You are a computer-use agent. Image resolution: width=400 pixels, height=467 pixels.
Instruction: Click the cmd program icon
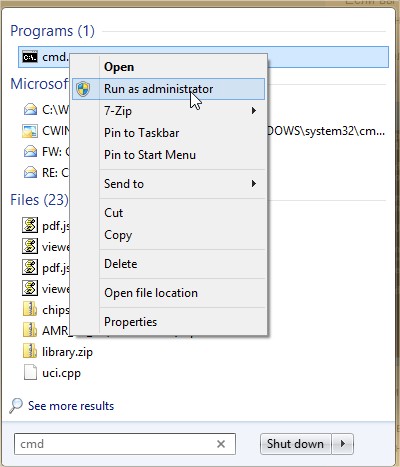pyautogui.click(x=30, y=57)
